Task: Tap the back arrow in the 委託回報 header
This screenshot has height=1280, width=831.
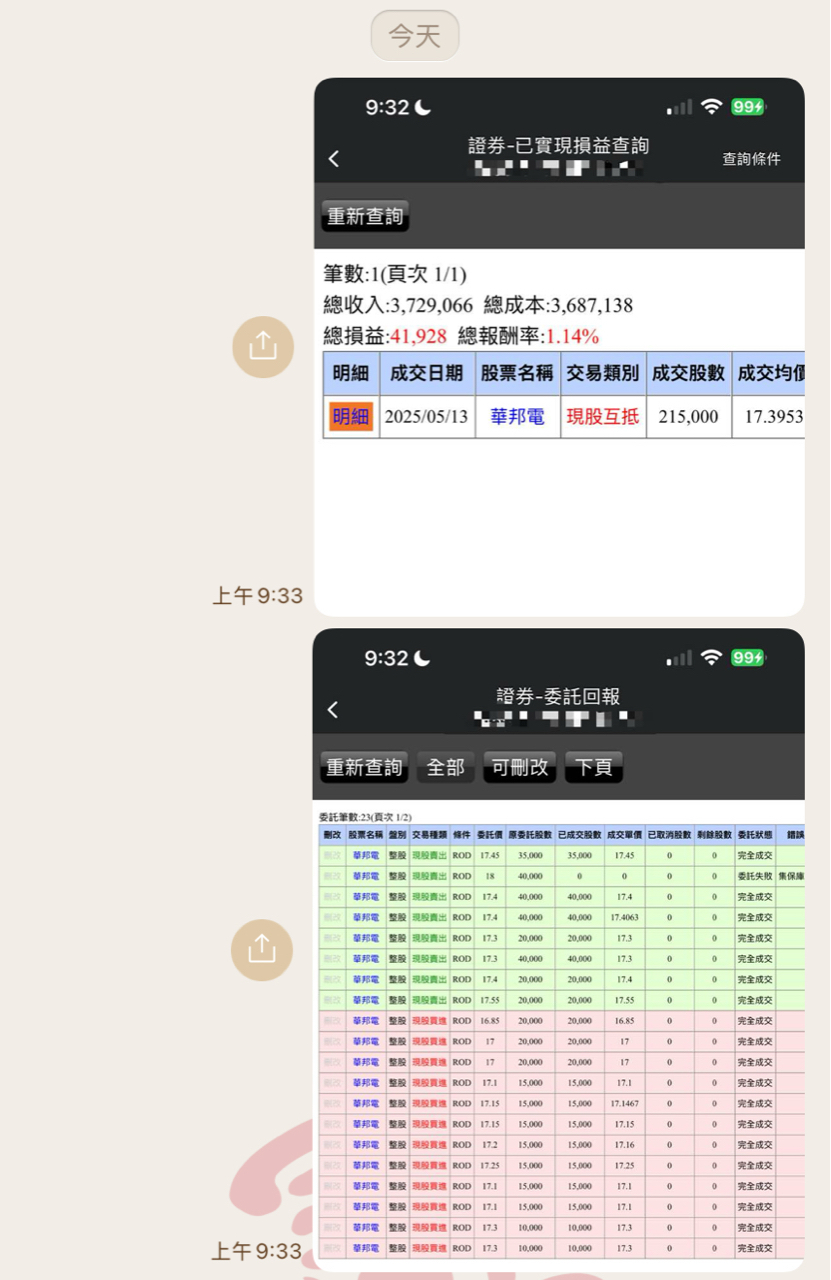Action: 333,710
